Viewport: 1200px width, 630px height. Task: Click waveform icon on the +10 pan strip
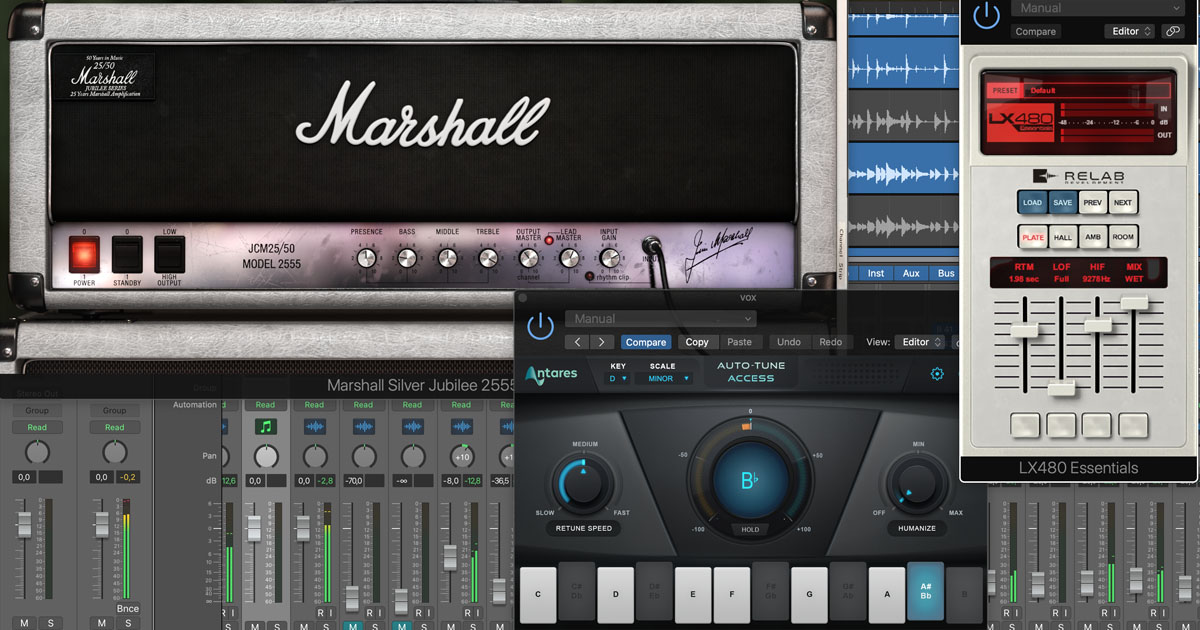click(x=461, y=427)
